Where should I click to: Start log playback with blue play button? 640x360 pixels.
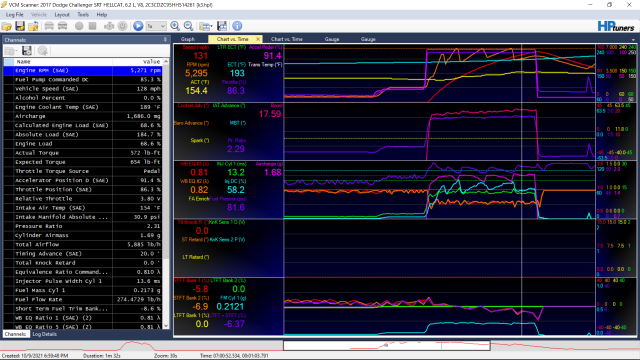(138, 26)
